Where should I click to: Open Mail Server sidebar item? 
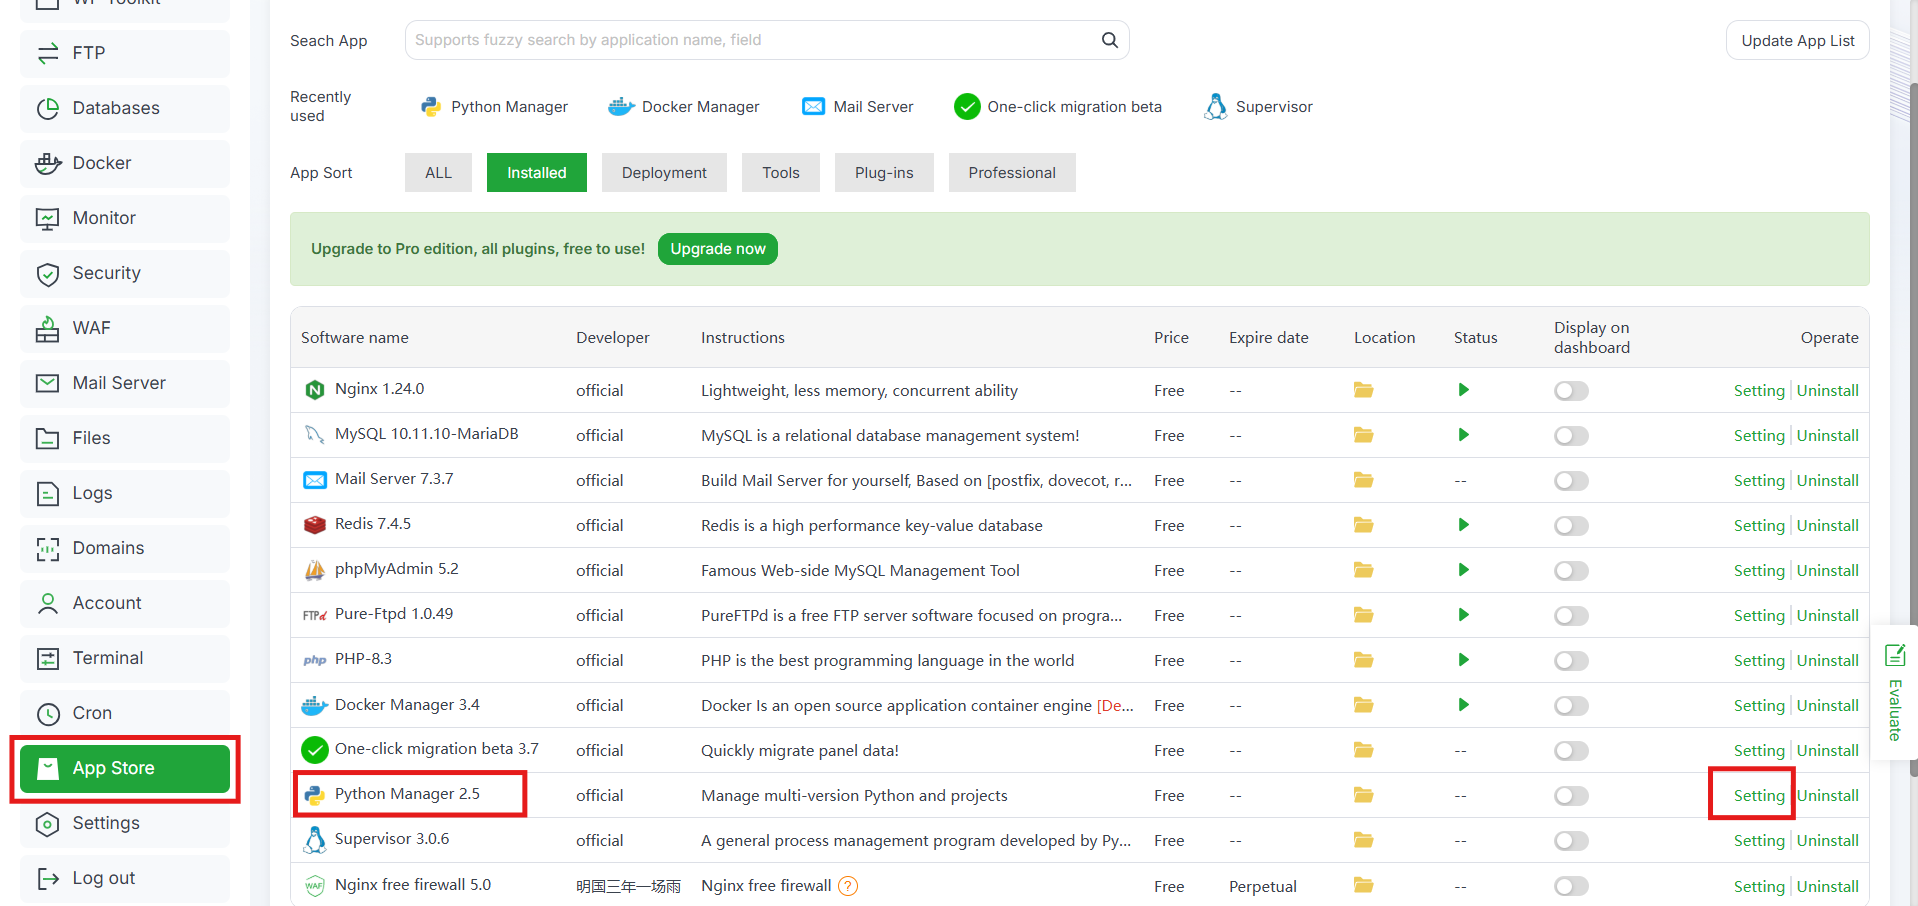125,383
